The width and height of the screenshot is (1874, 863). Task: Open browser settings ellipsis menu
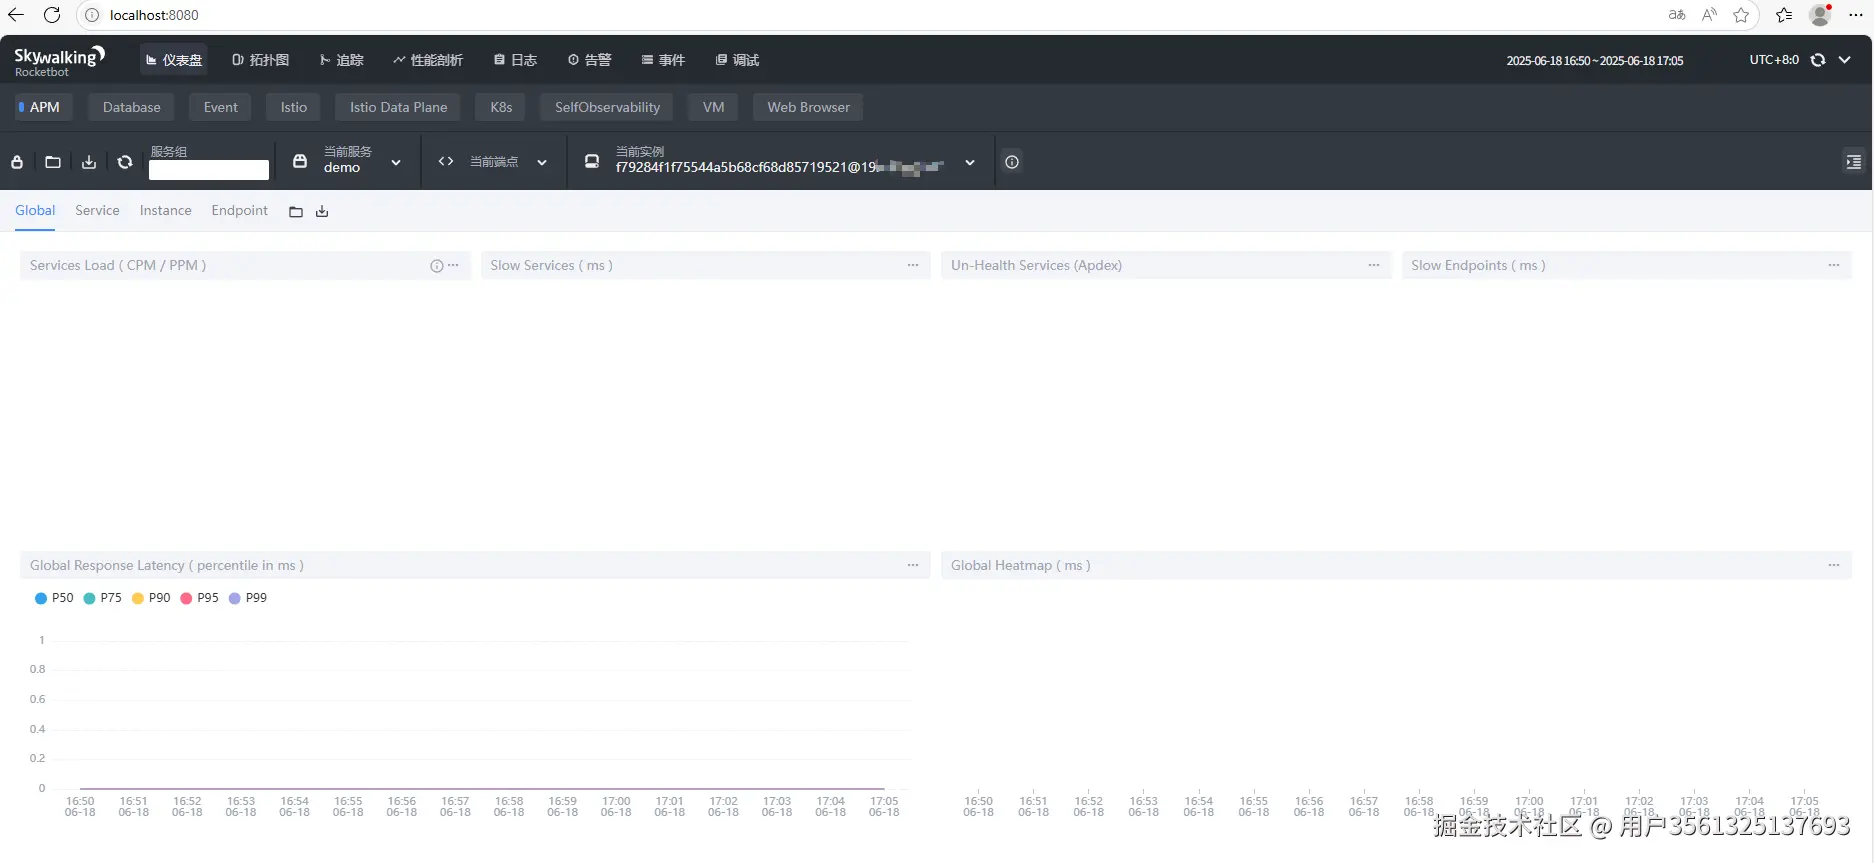1856,15
